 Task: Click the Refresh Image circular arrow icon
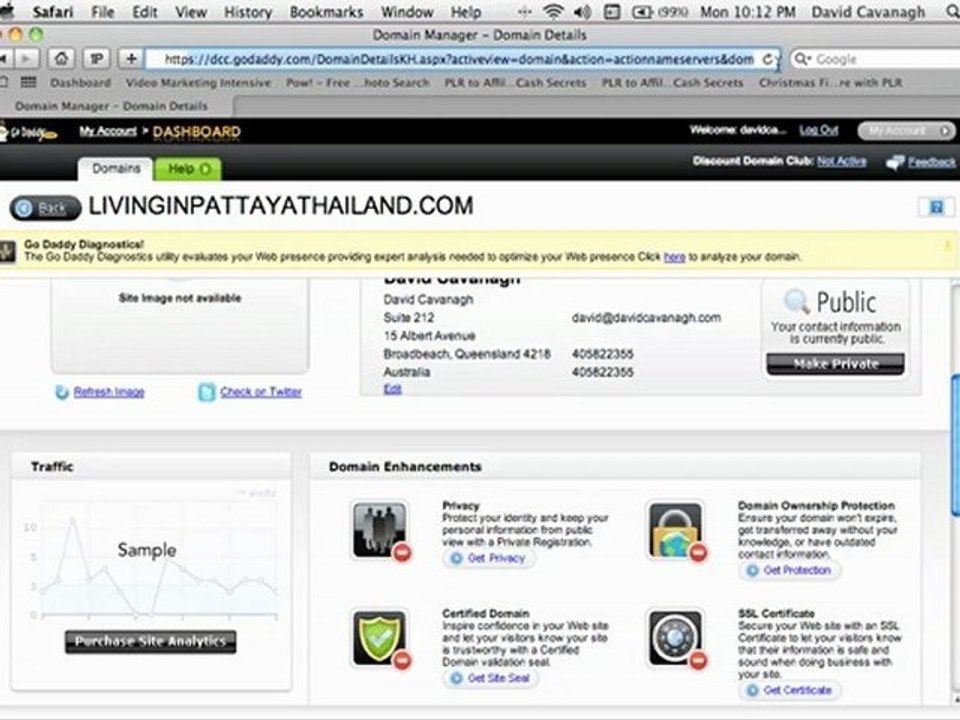(62, 392)
